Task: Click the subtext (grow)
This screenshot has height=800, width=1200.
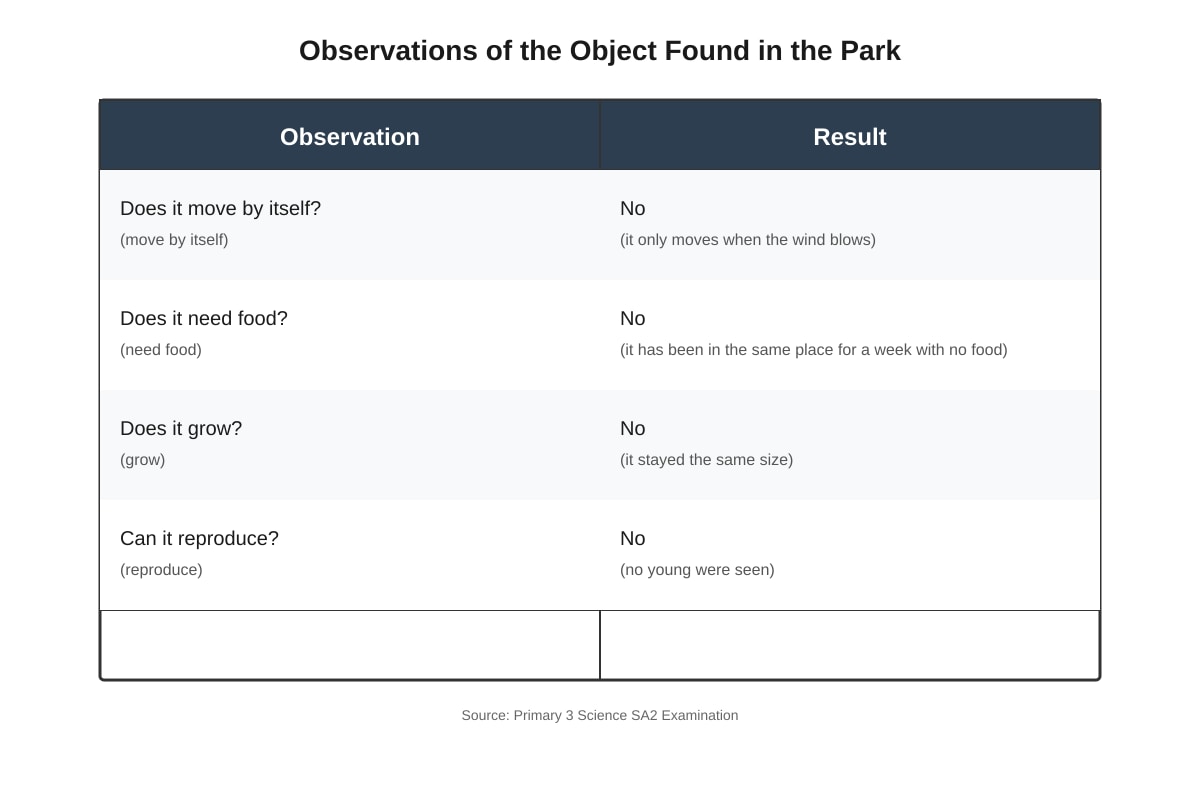Action: pos(143,460)
